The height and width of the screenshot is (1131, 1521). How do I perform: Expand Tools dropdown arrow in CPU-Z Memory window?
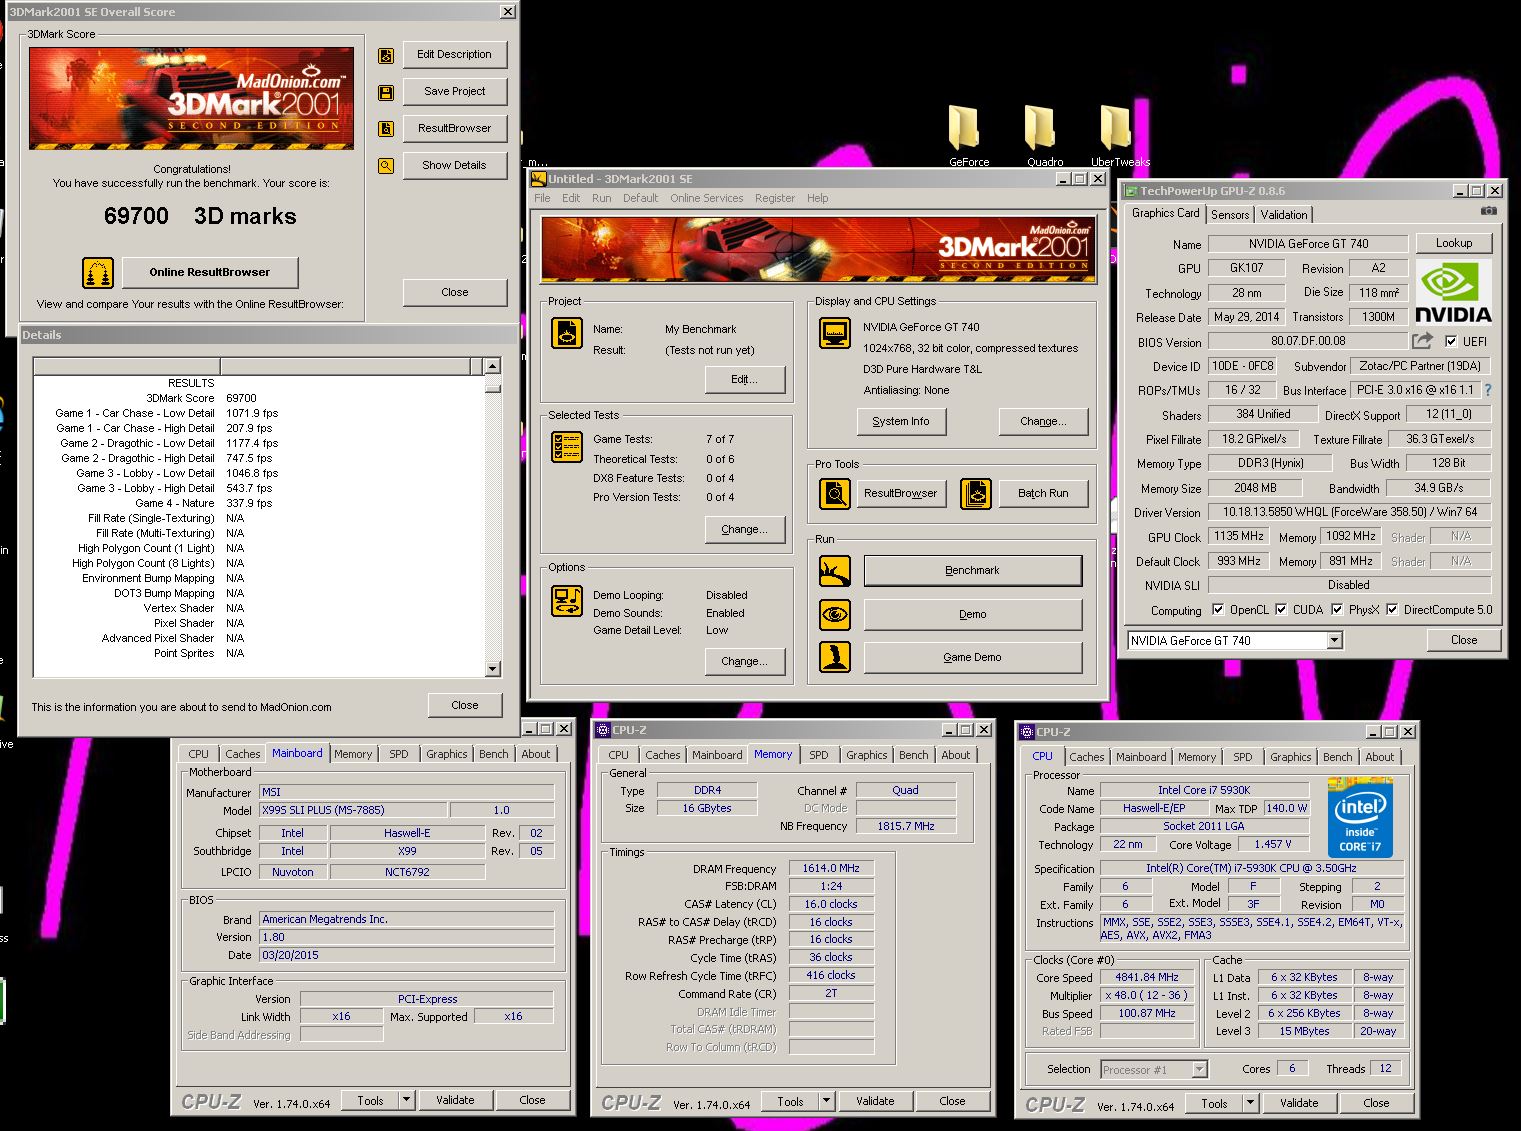pos(826,1101)
